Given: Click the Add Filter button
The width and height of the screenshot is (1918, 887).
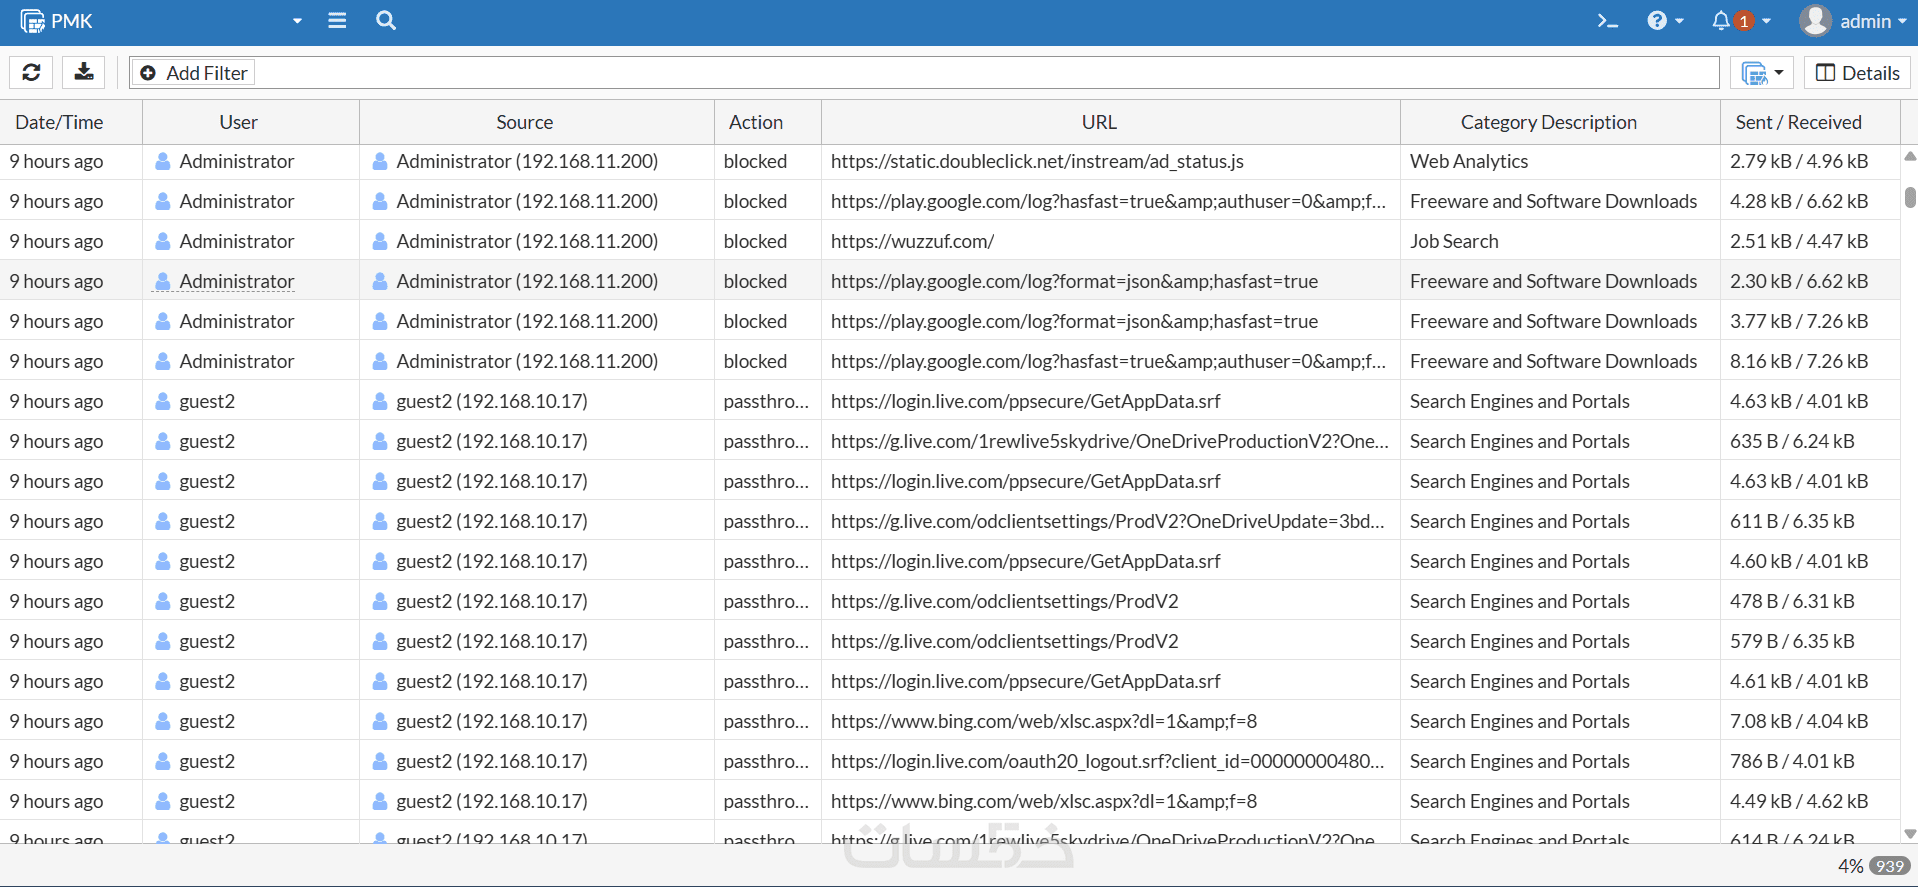Looking at the screenshot, I should (195, 73).
